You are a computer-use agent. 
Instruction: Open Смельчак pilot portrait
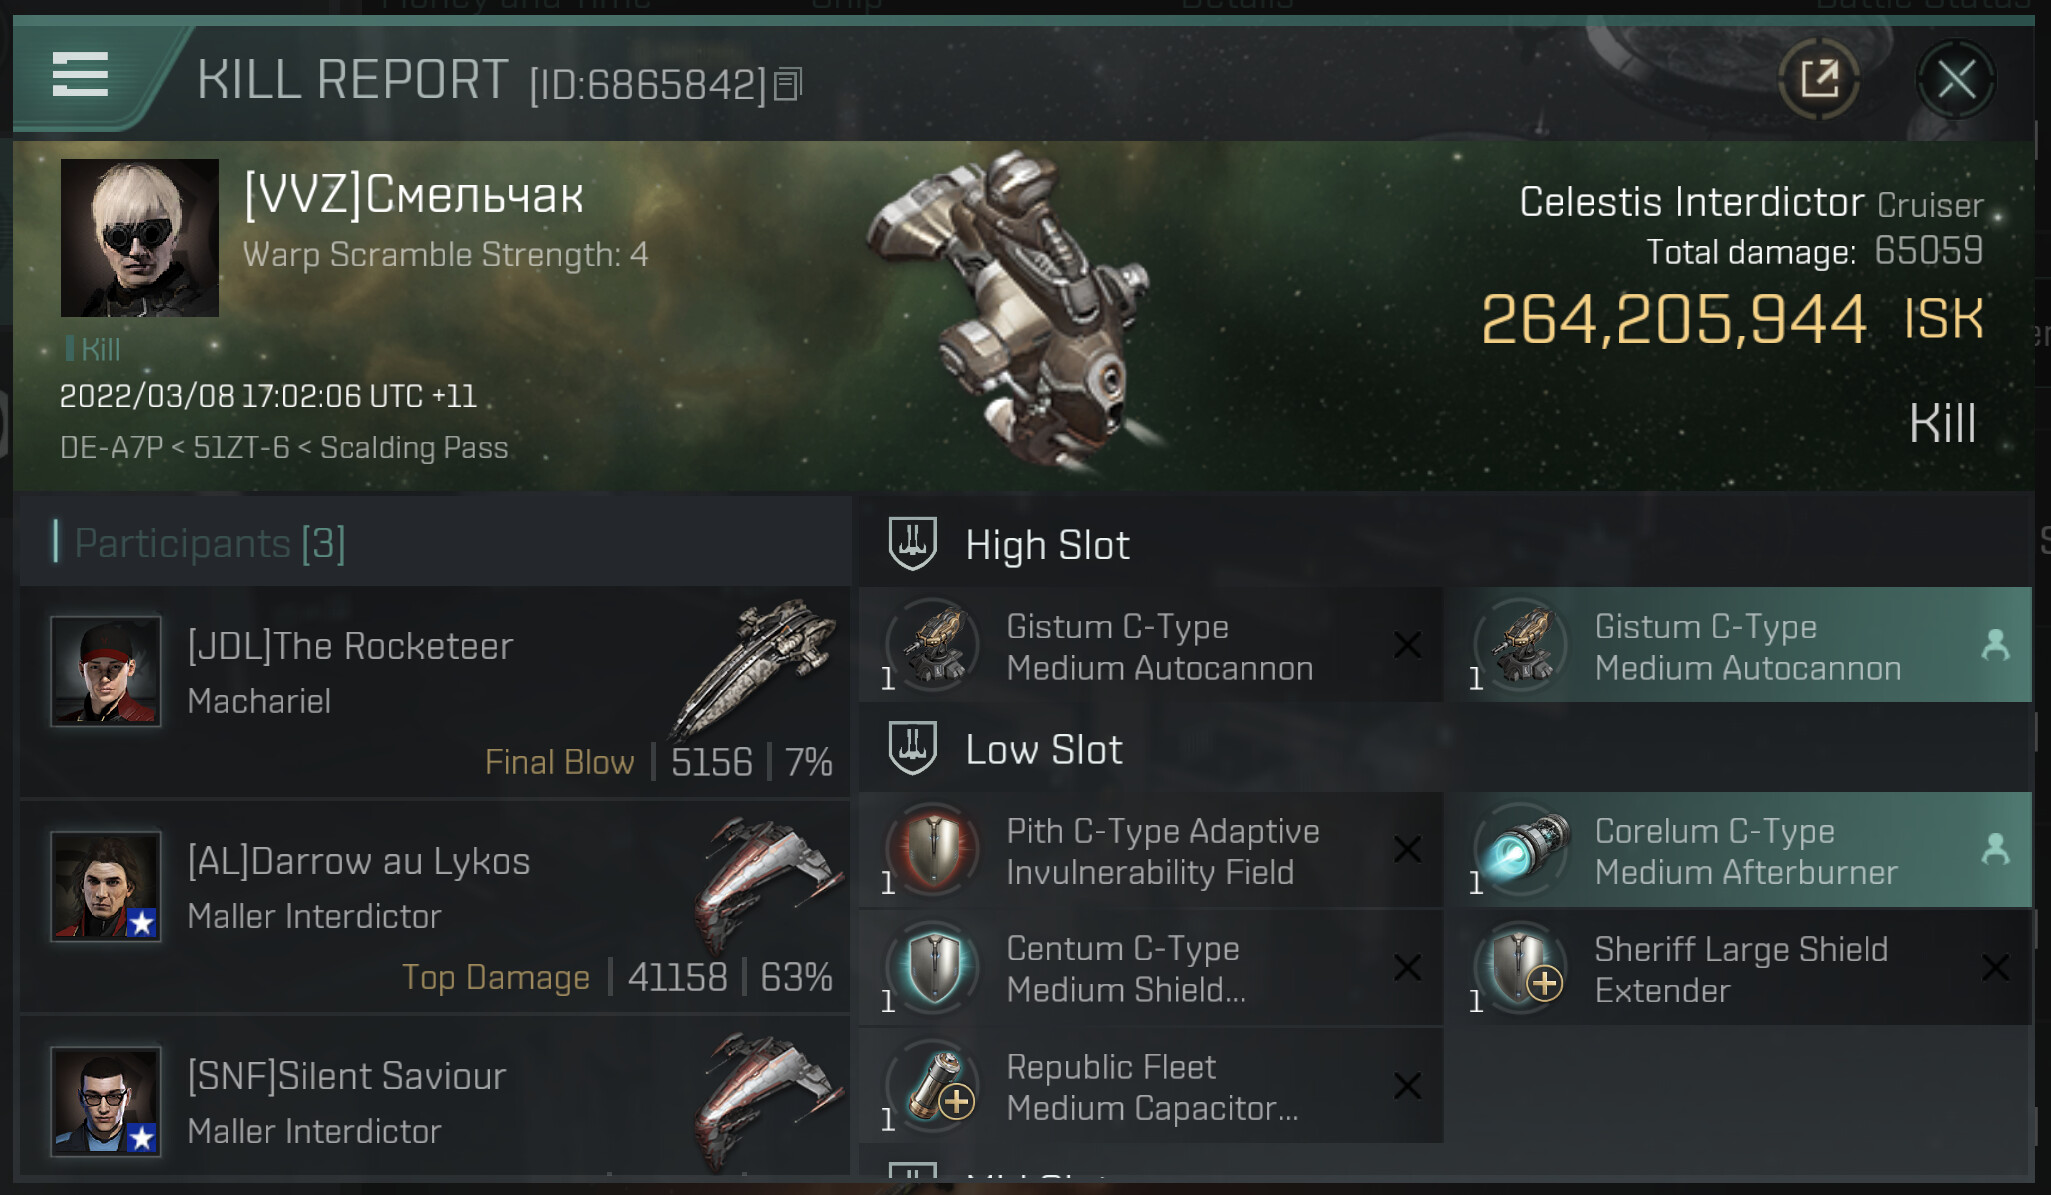pyautogui.click(x=140, y=238)
